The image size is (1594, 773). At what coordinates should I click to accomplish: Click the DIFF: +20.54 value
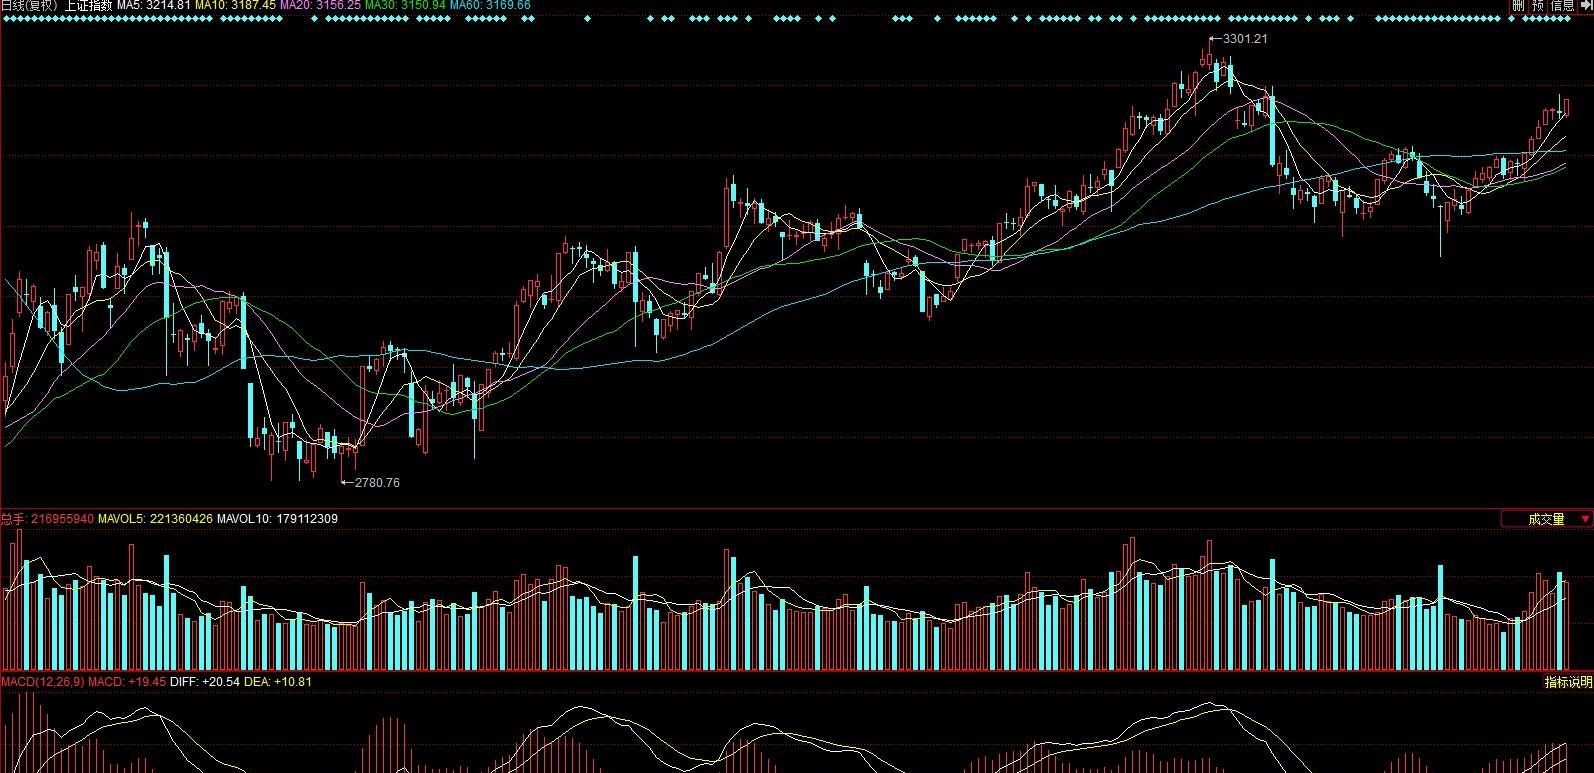pyautogui.click(x=205, y=682)
